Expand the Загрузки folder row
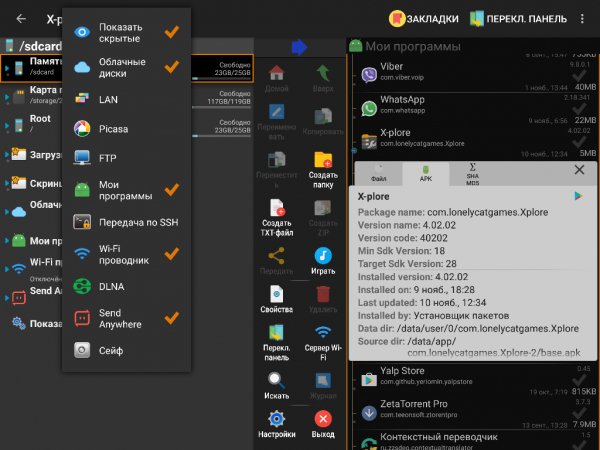 pos(7,155)
